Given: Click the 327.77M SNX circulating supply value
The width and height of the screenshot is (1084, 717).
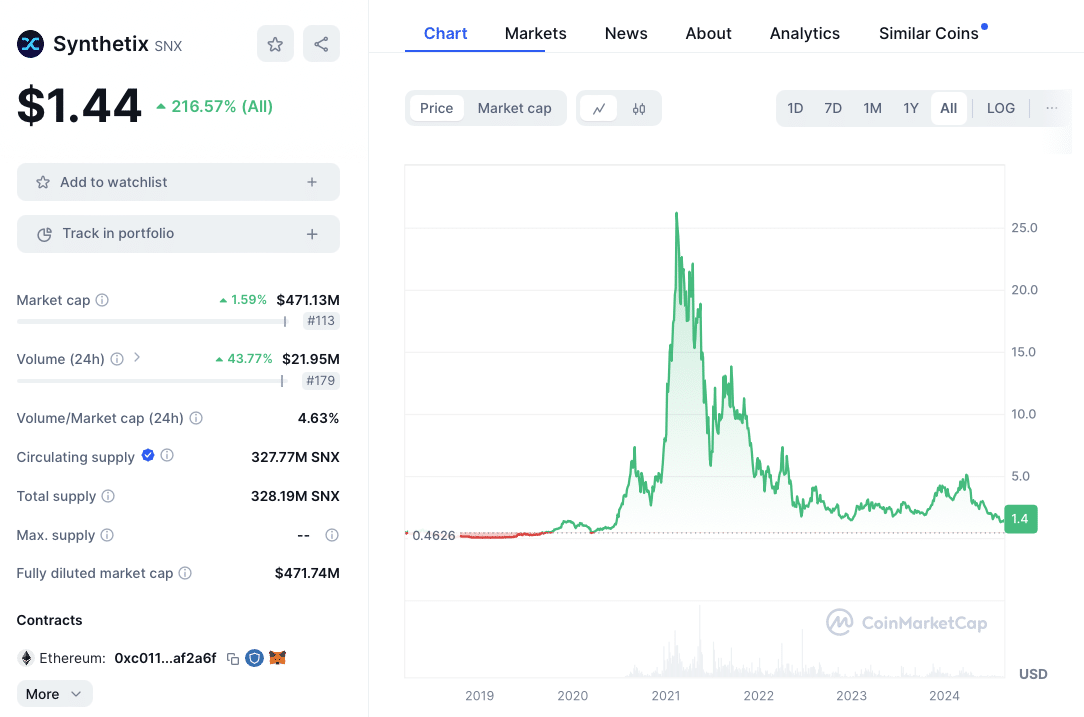Looking at the screenshot, I should (295, 457).
